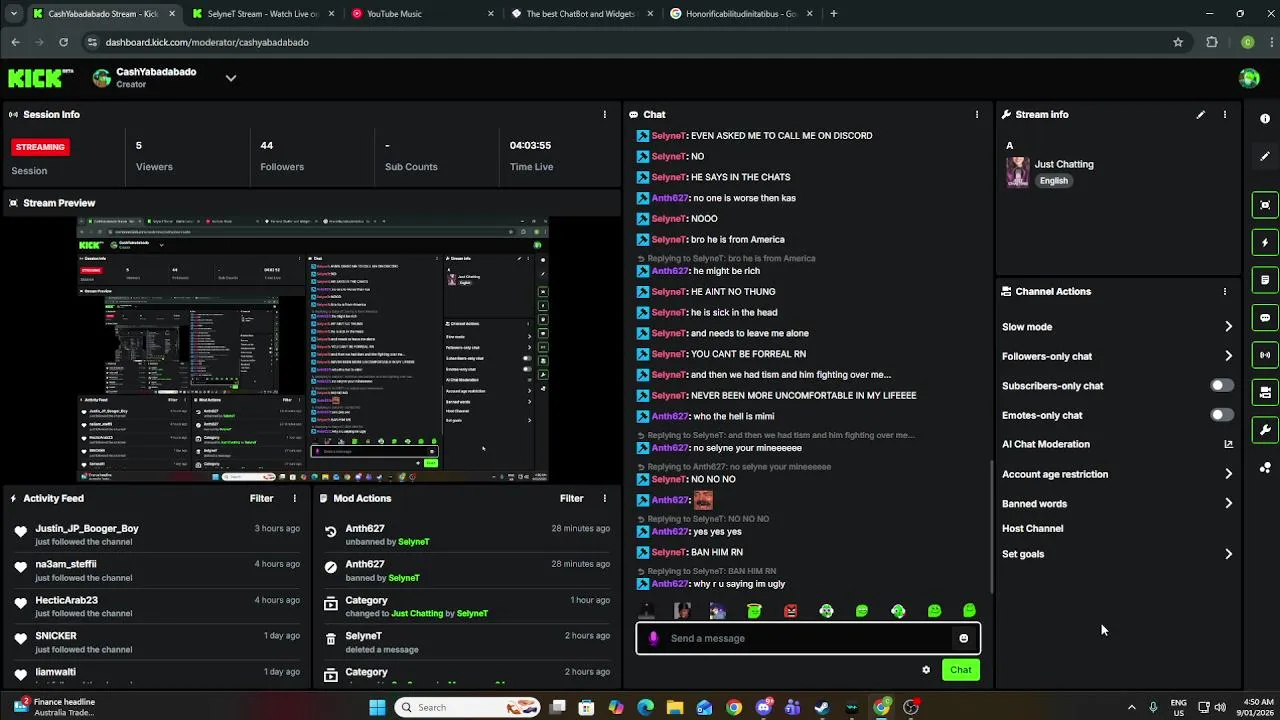This screenshot has height=720, width=1280.
Task: Click in Send a message field
Action: point(808,638)
